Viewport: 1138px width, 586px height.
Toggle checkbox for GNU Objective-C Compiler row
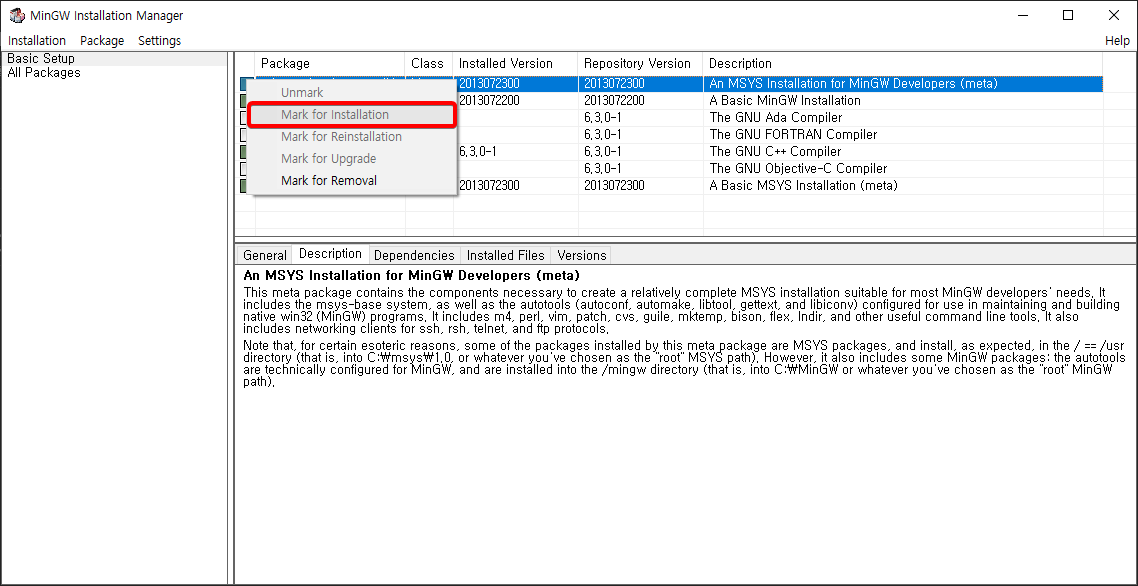244,168
